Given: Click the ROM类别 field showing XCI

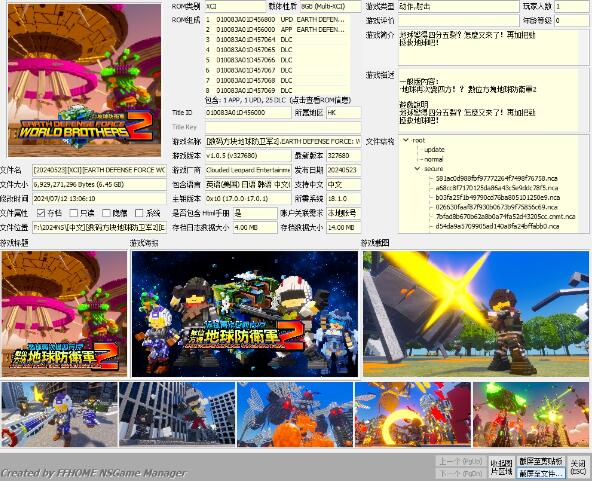Looking at the screenshot, I should [x=236, y=6].
